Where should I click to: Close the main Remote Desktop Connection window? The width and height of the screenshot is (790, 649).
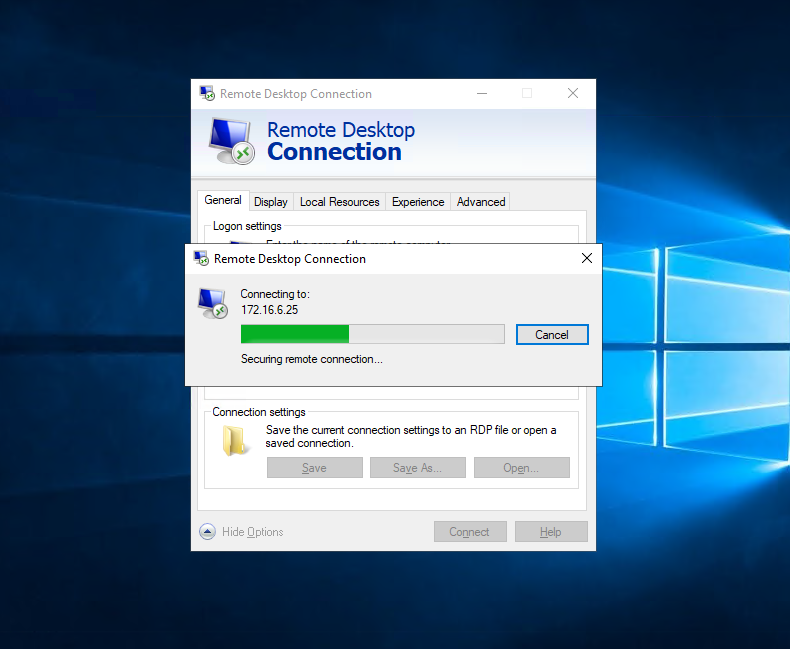click(573, 93)
